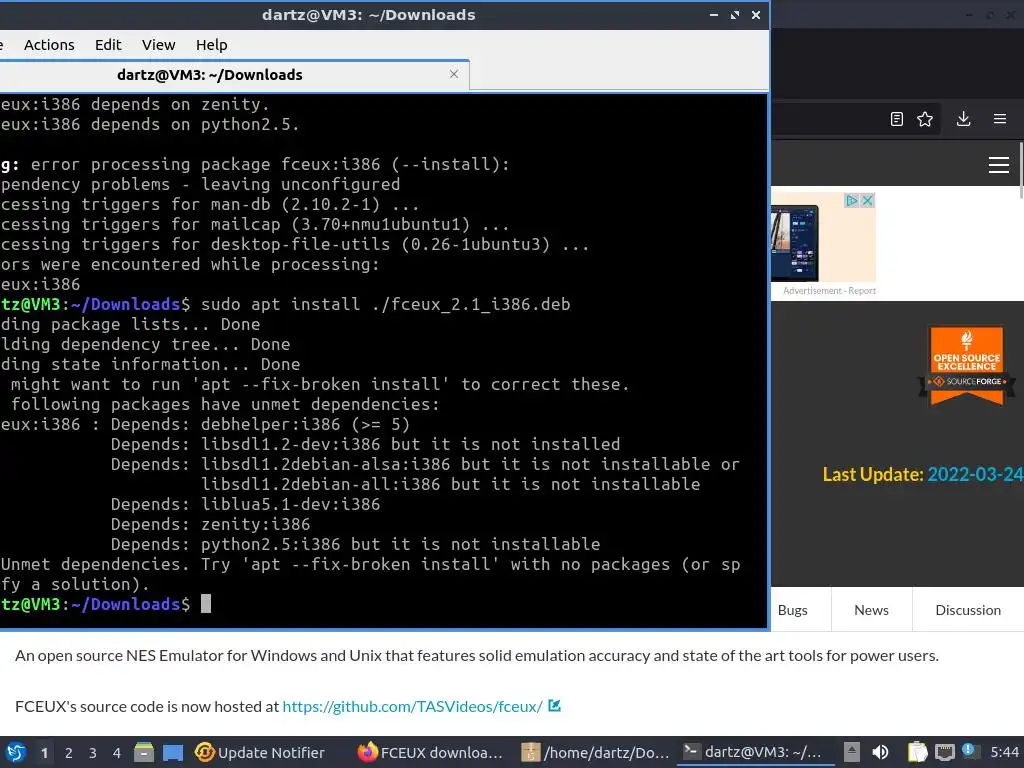This screenshot has width=1024, height=768.
Task: Open the View menu in terminal
Action: pos(159,45)
